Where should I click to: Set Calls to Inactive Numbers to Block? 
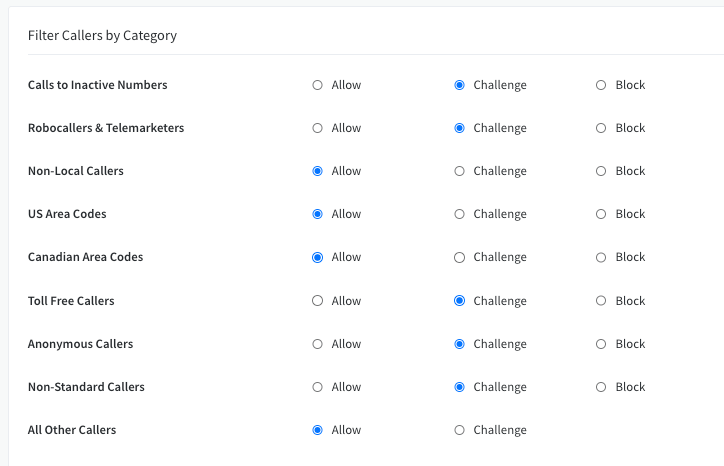click(x=601, y=85)
